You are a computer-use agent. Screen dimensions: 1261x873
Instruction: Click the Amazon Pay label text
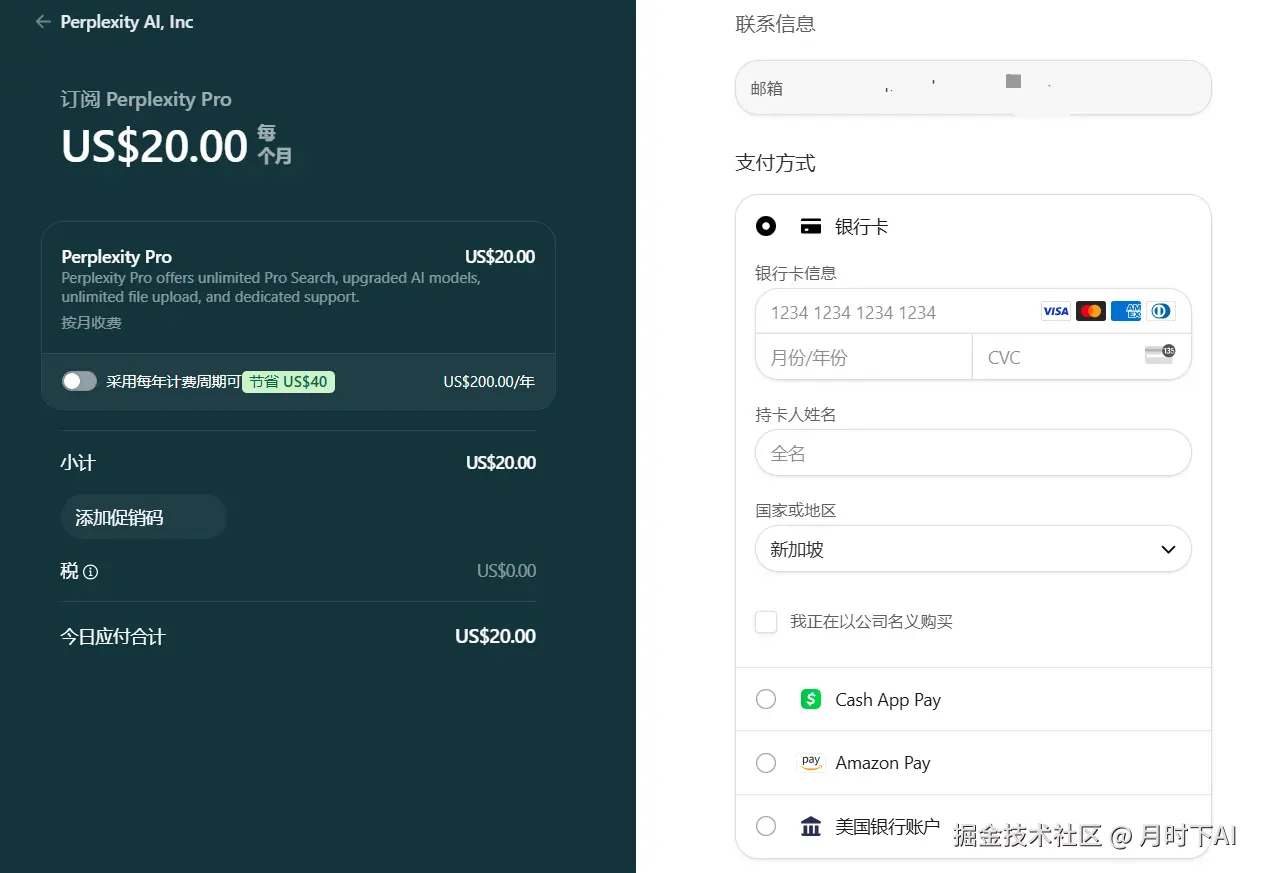pos(883,763)
